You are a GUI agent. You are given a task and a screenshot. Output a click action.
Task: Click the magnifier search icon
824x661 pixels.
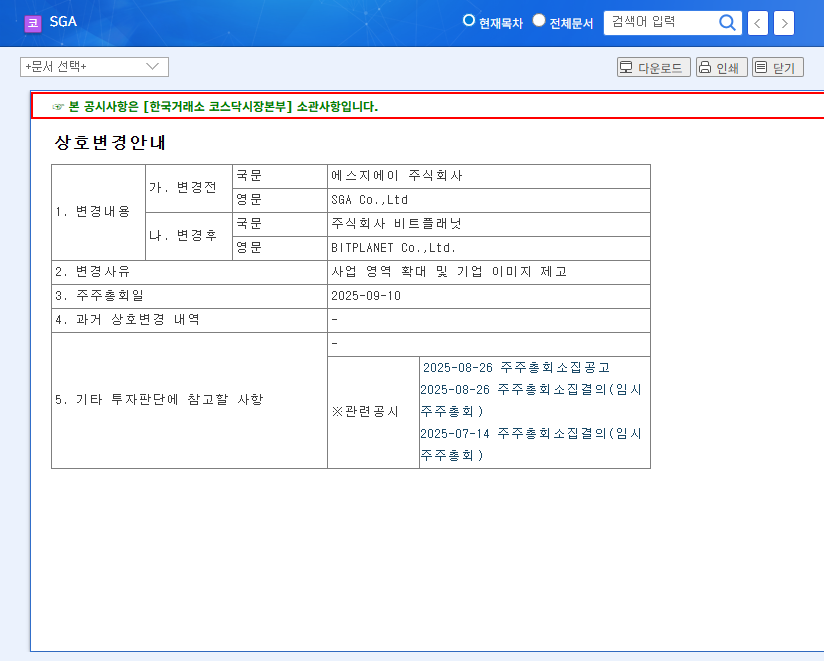coord(727,23)
